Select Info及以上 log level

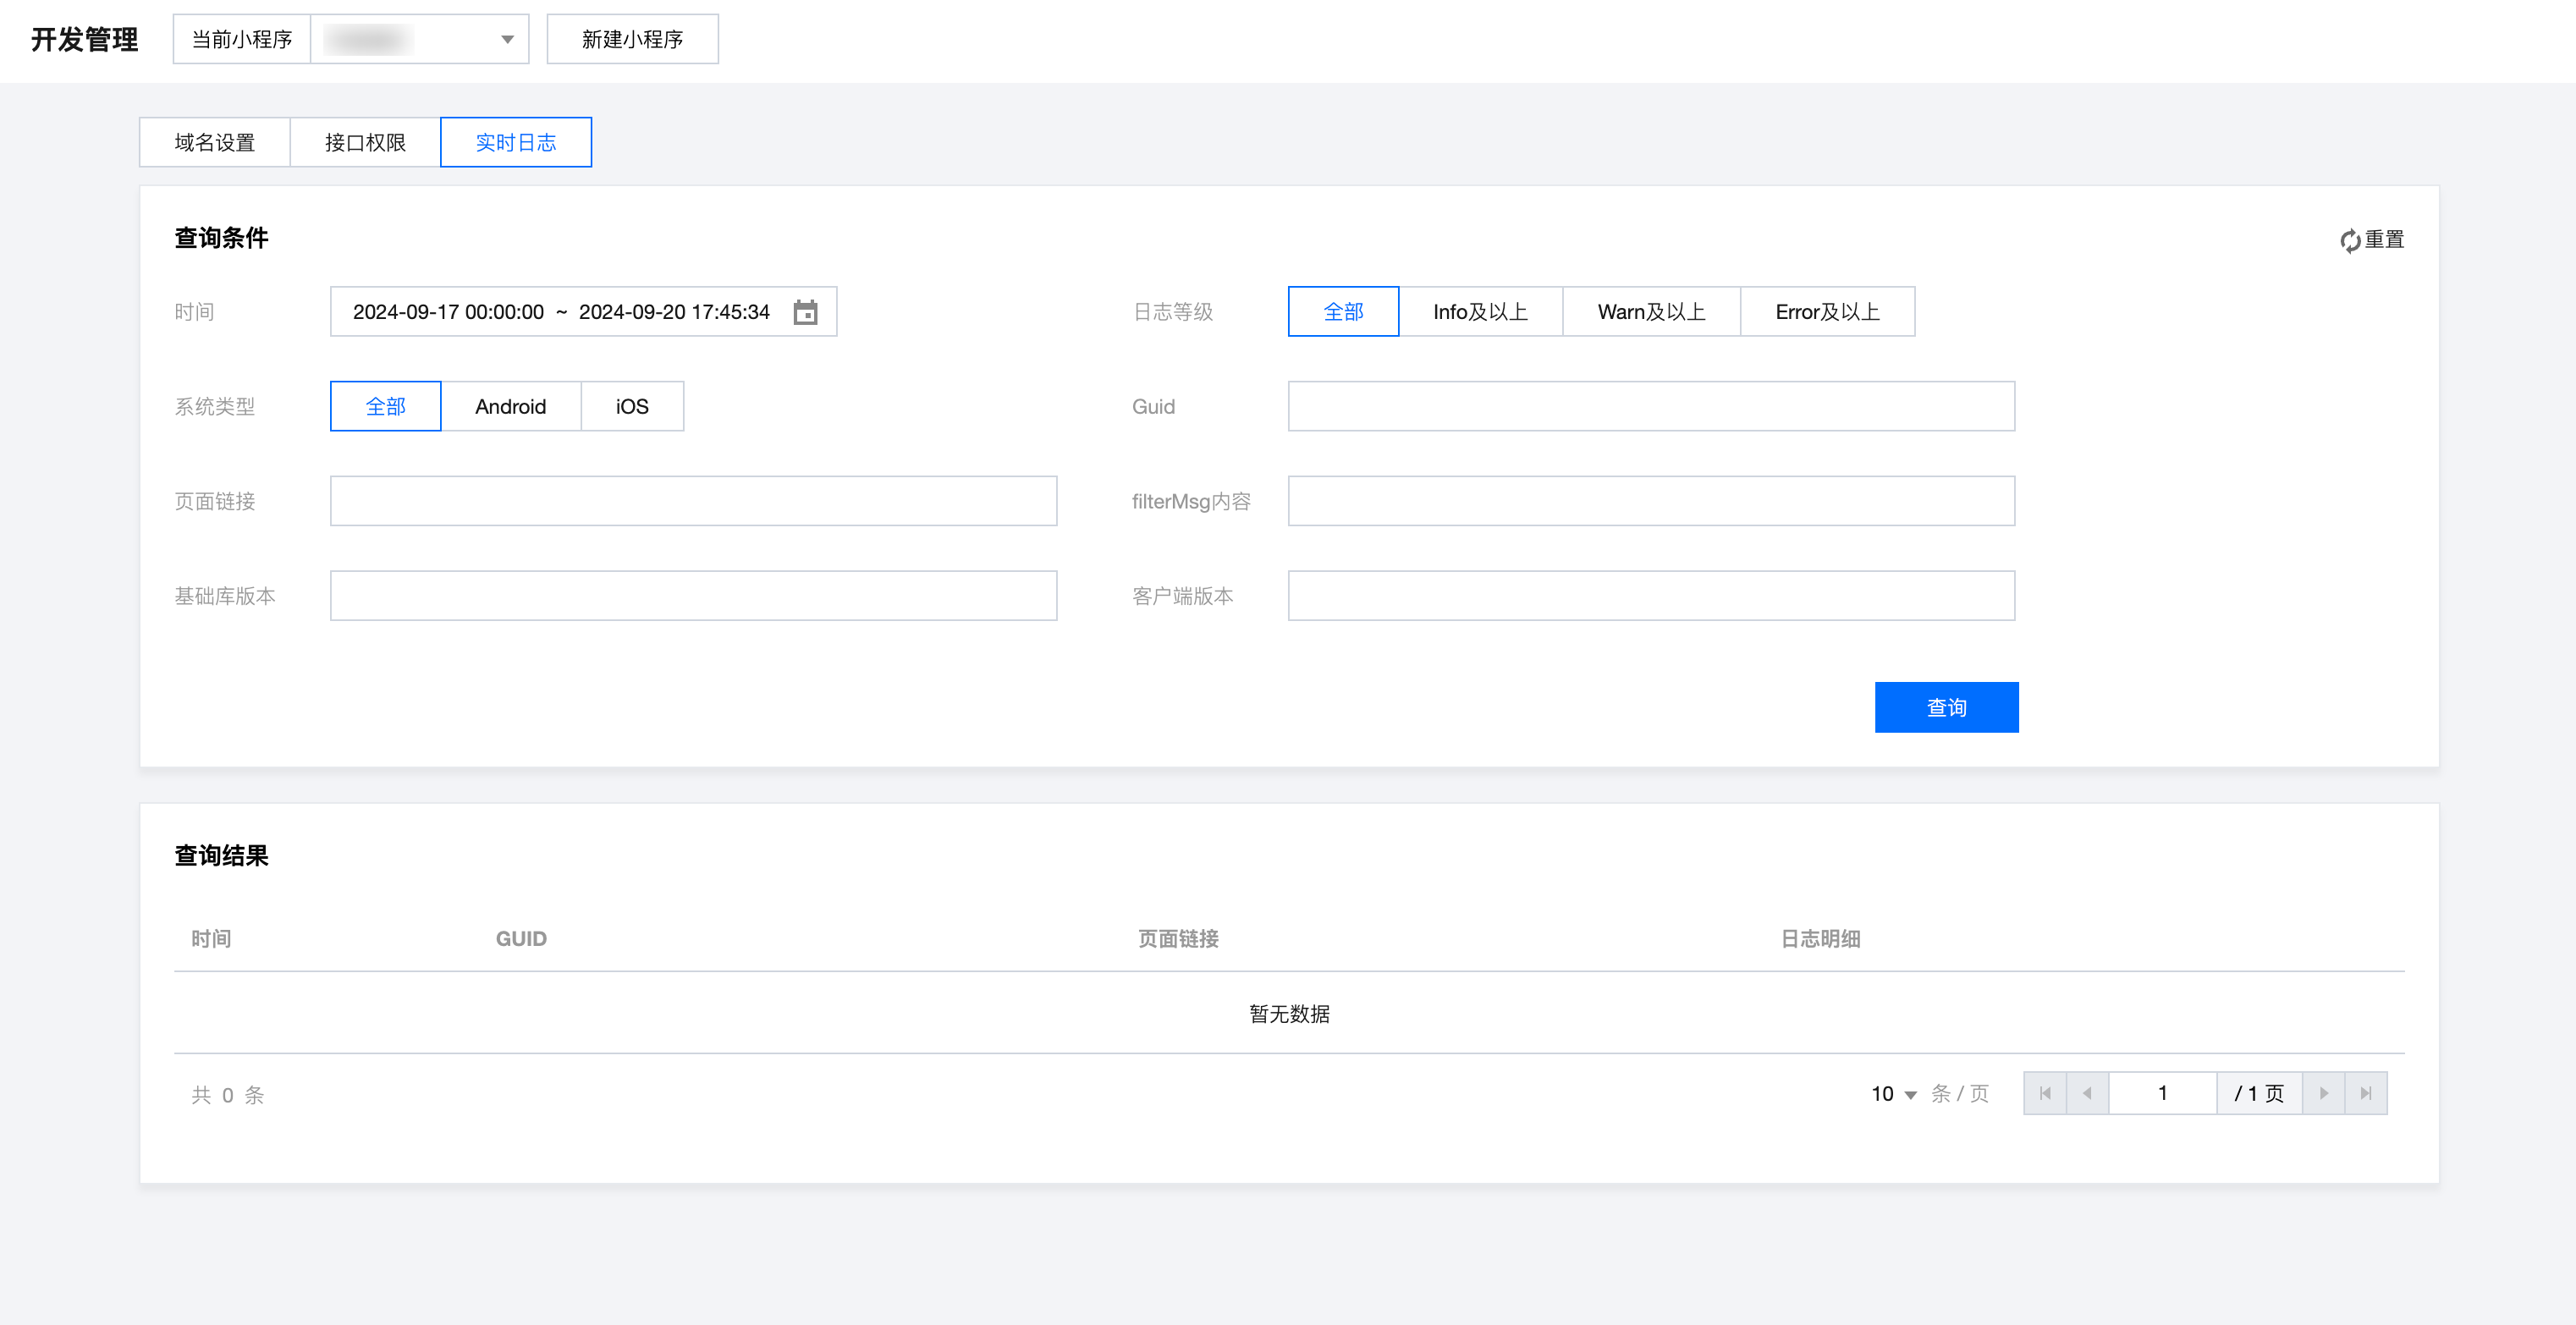(1480, 312)
